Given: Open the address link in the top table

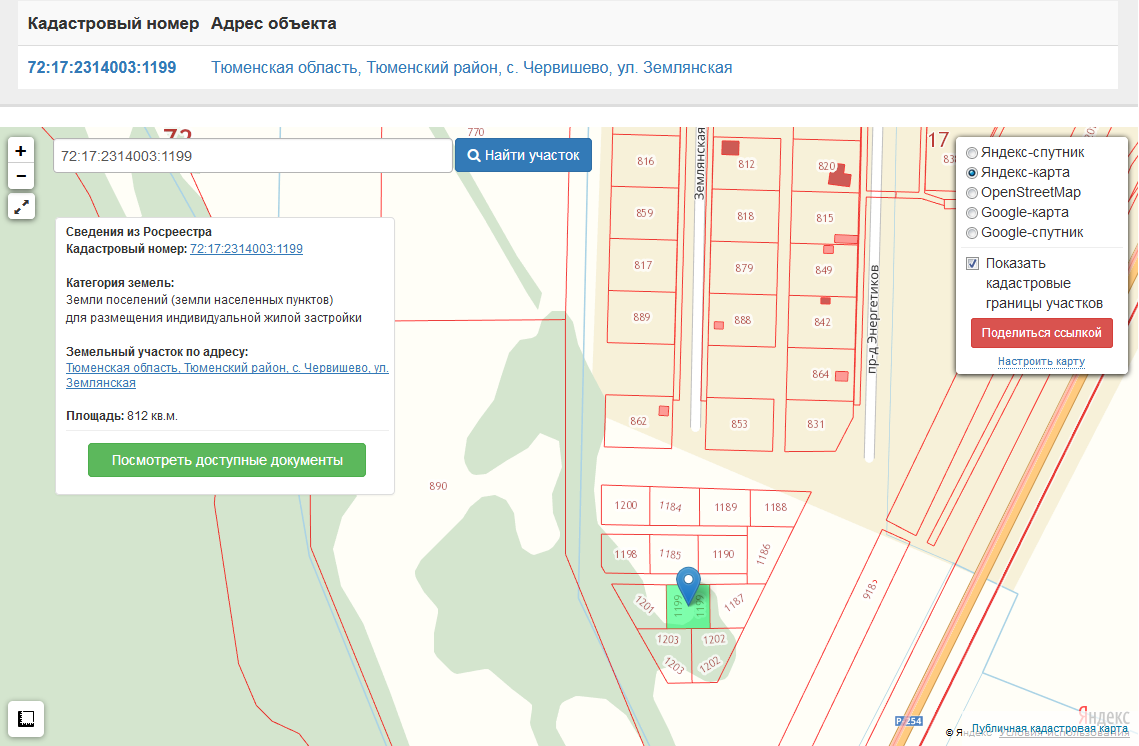Looking at the screenshot, I should (x=471, y=68).
